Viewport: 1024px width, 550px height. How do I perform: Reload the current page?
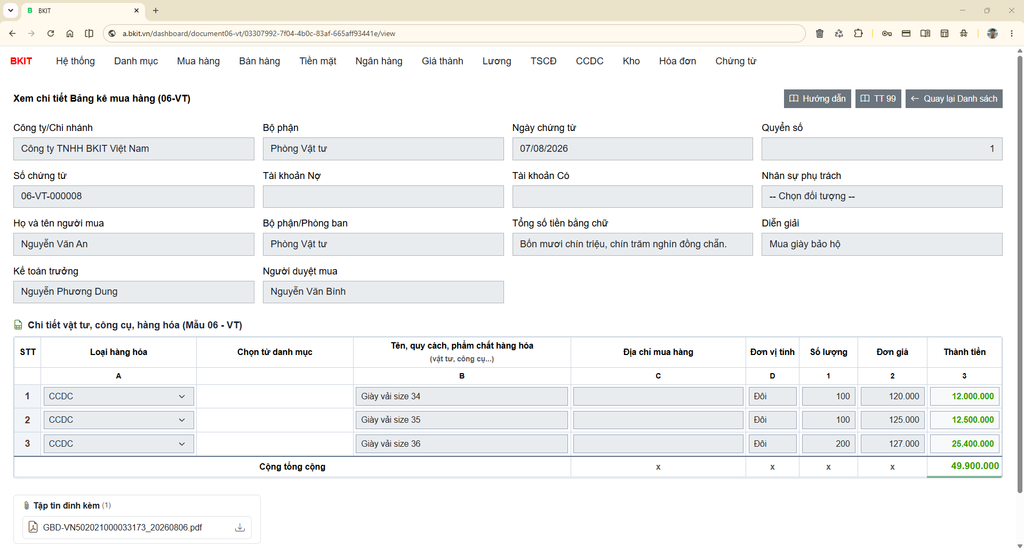click(50, 33)
